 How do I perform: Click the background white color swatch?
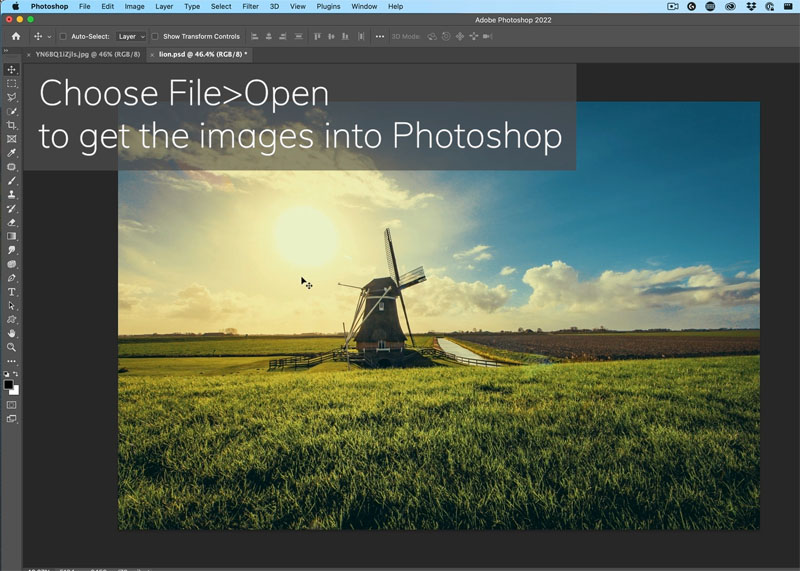(16, 391)
